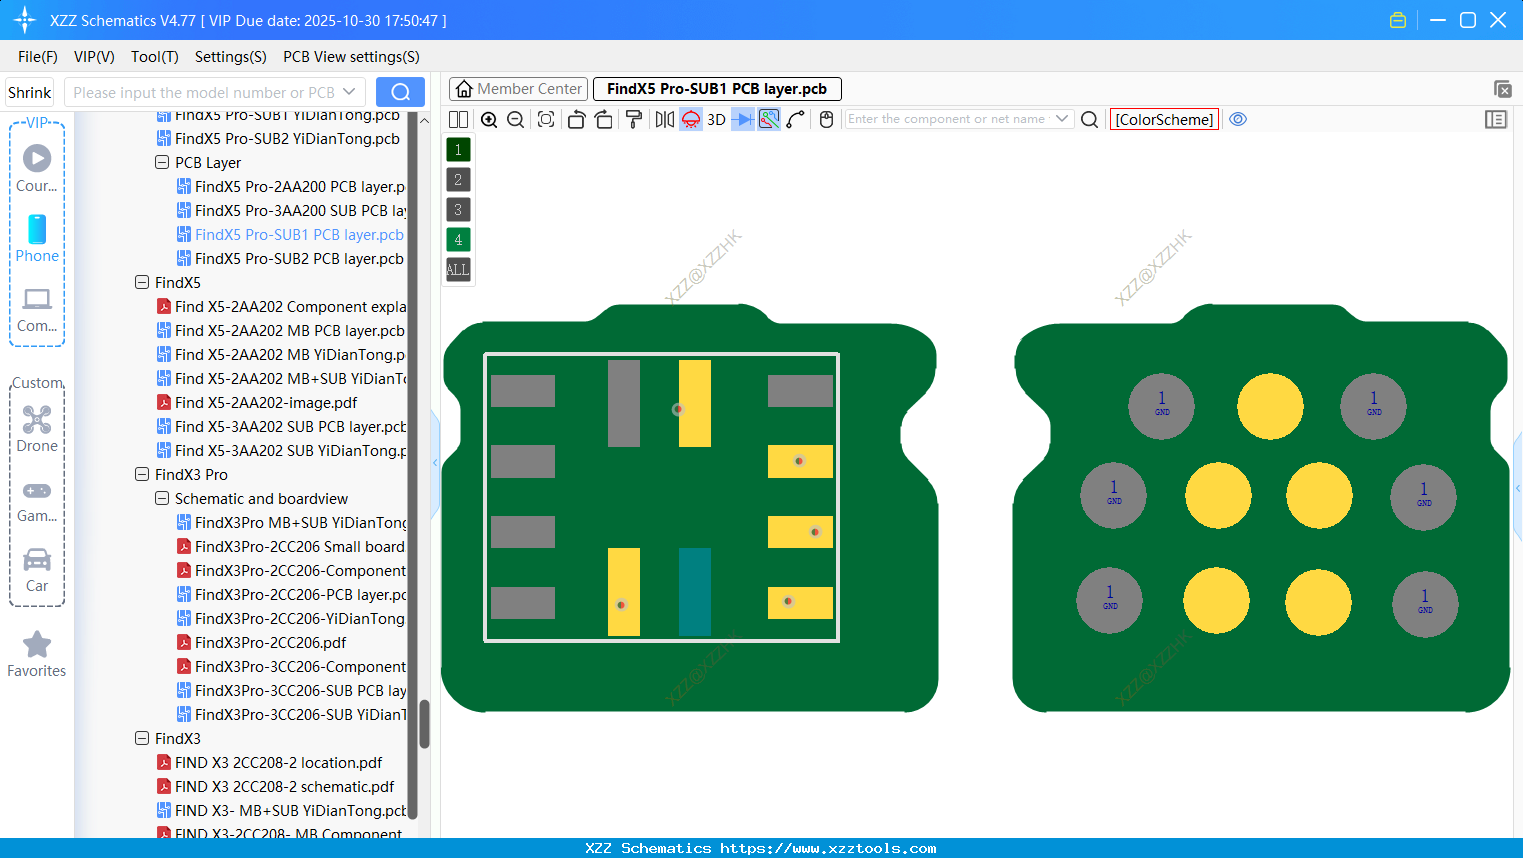This screenshot has width=1523, height=858.
Task: Select the Phone category in sidebar
Action: point(37,239)
